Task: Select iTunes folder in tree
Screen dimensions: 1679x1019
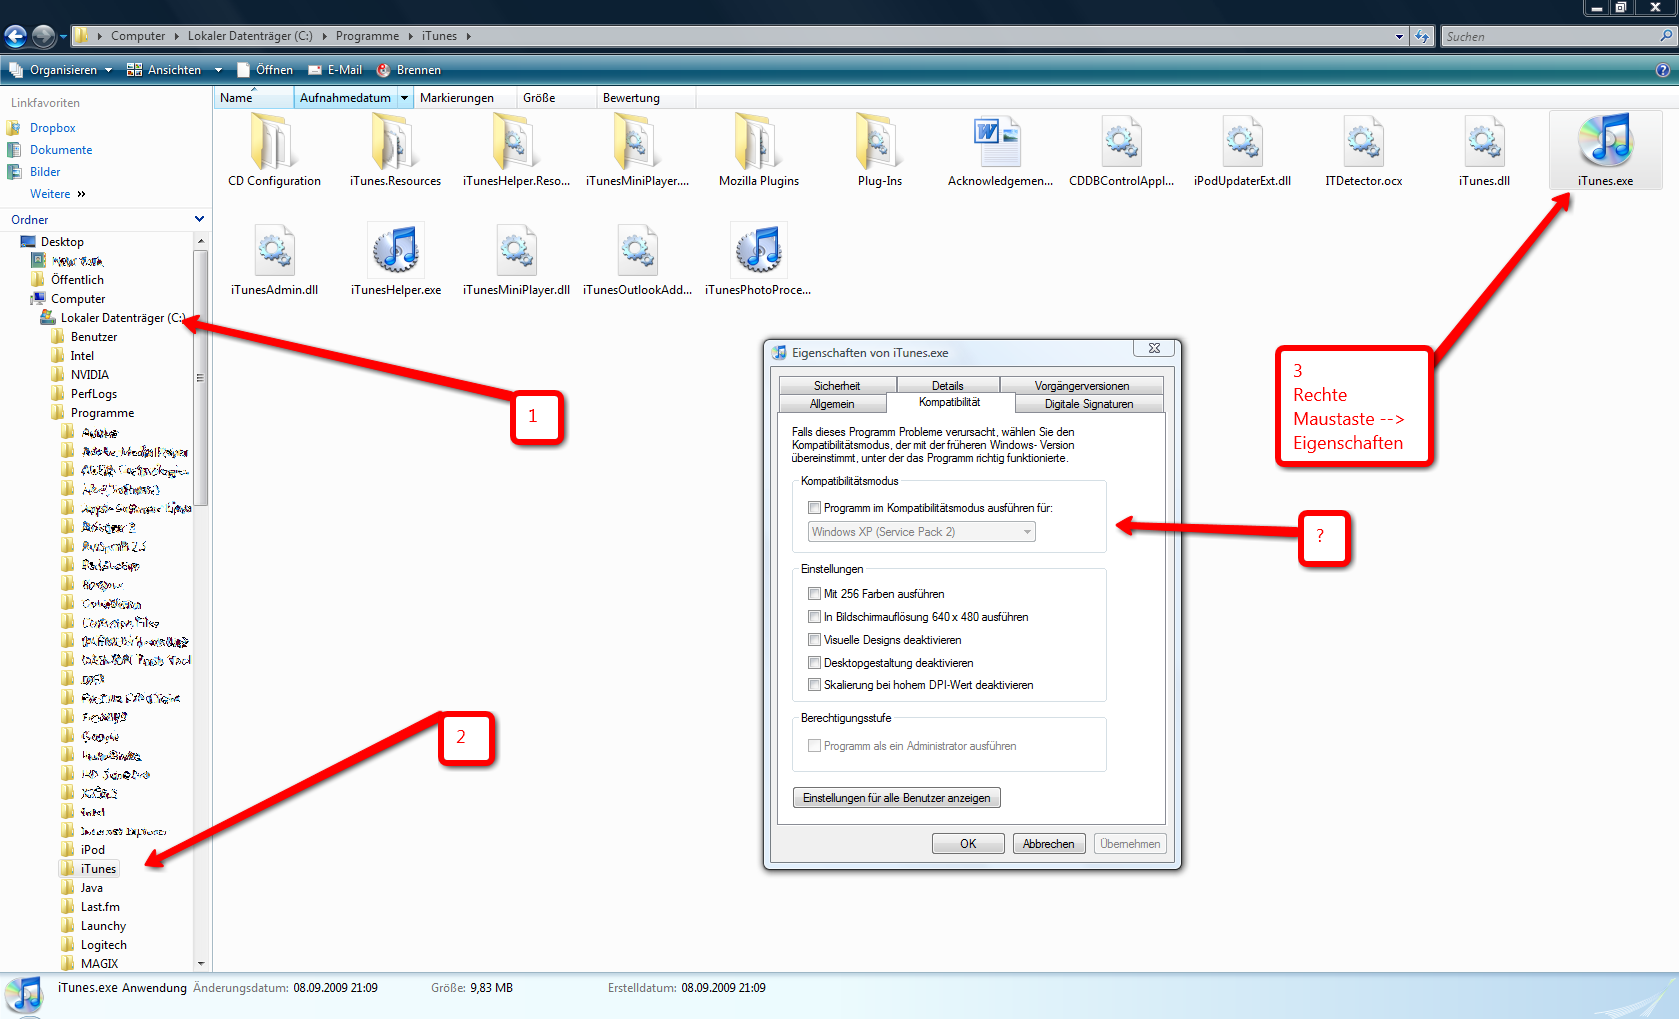Action: (x=98, y=869)
